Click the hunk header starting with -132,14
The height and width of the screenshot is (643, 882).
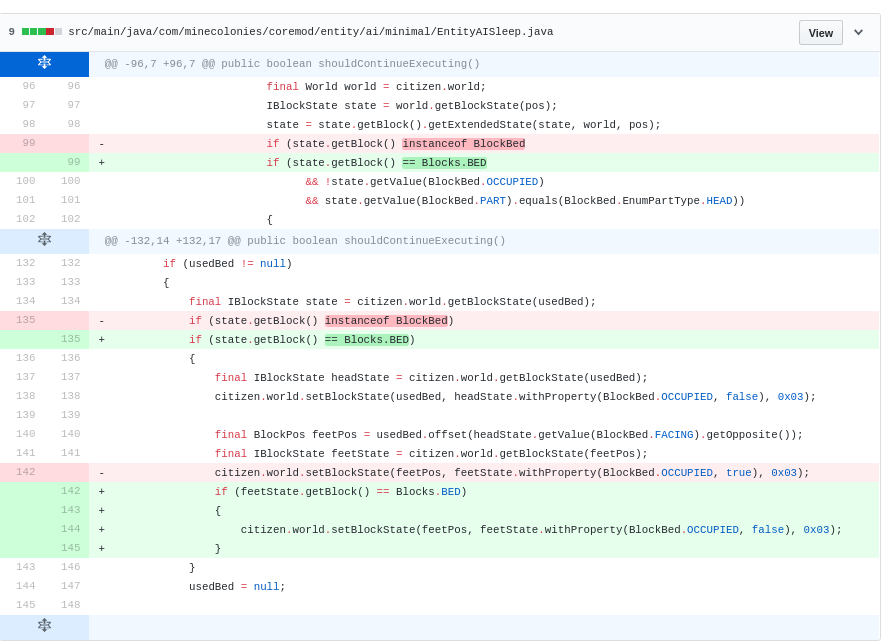coord(305,241)
